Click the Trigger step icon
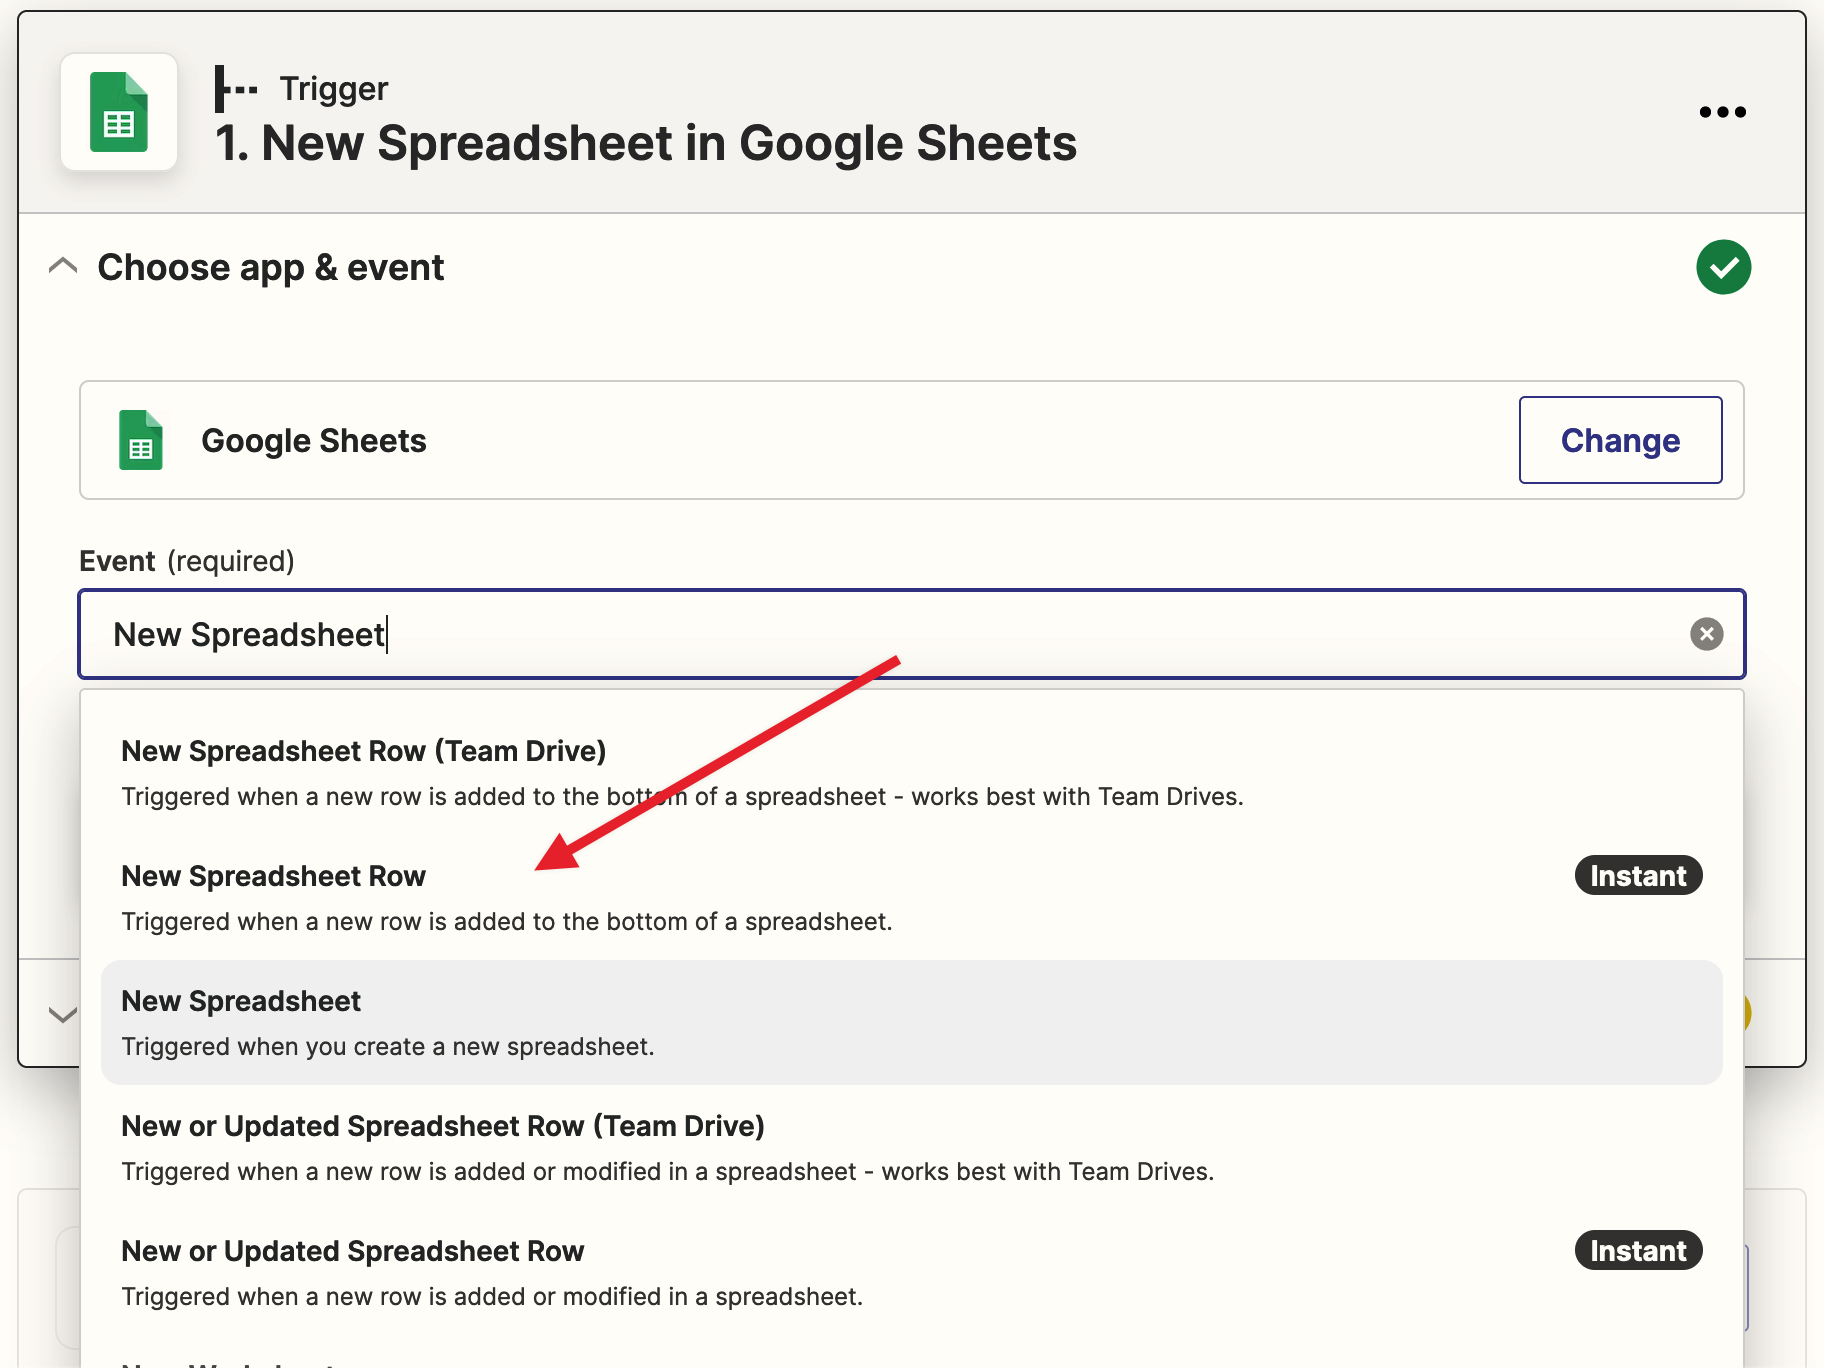This screenshot has width=1824, height=1368. coord(236,89)
